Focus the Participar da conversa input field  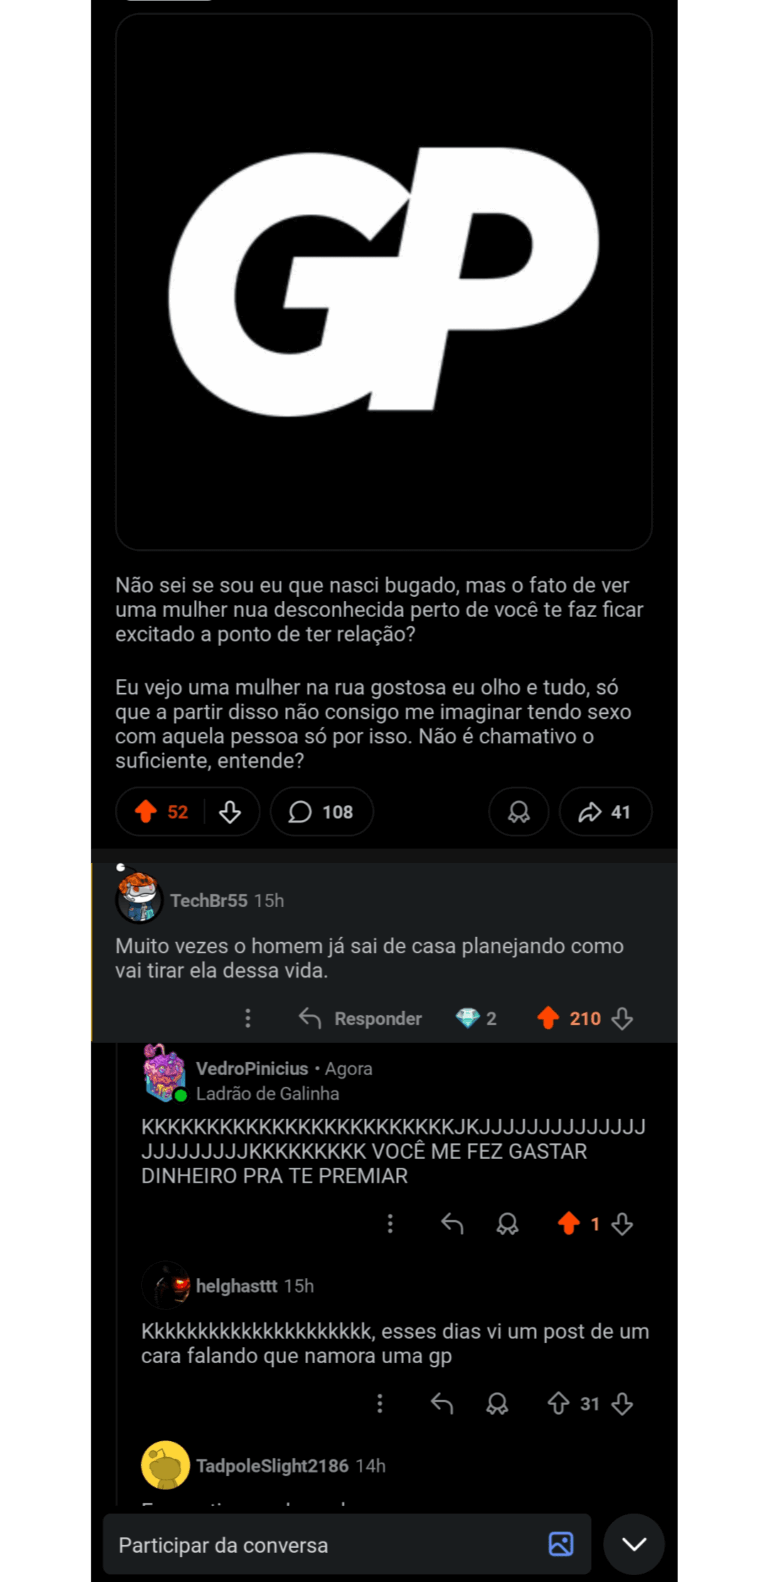pos(347,1545)
